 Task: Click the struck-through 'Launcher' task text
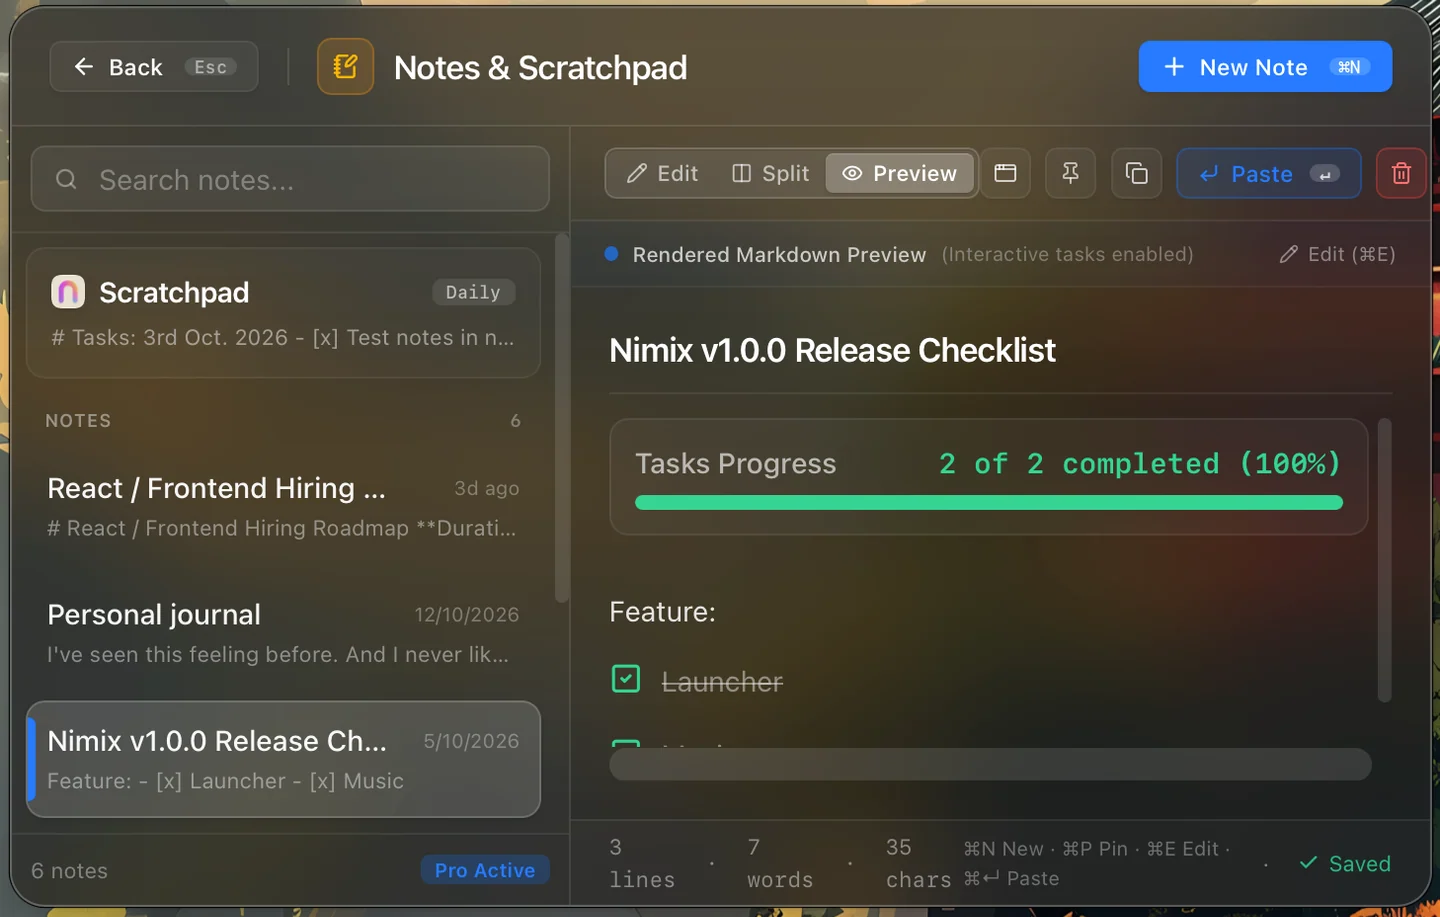point(722,682)
